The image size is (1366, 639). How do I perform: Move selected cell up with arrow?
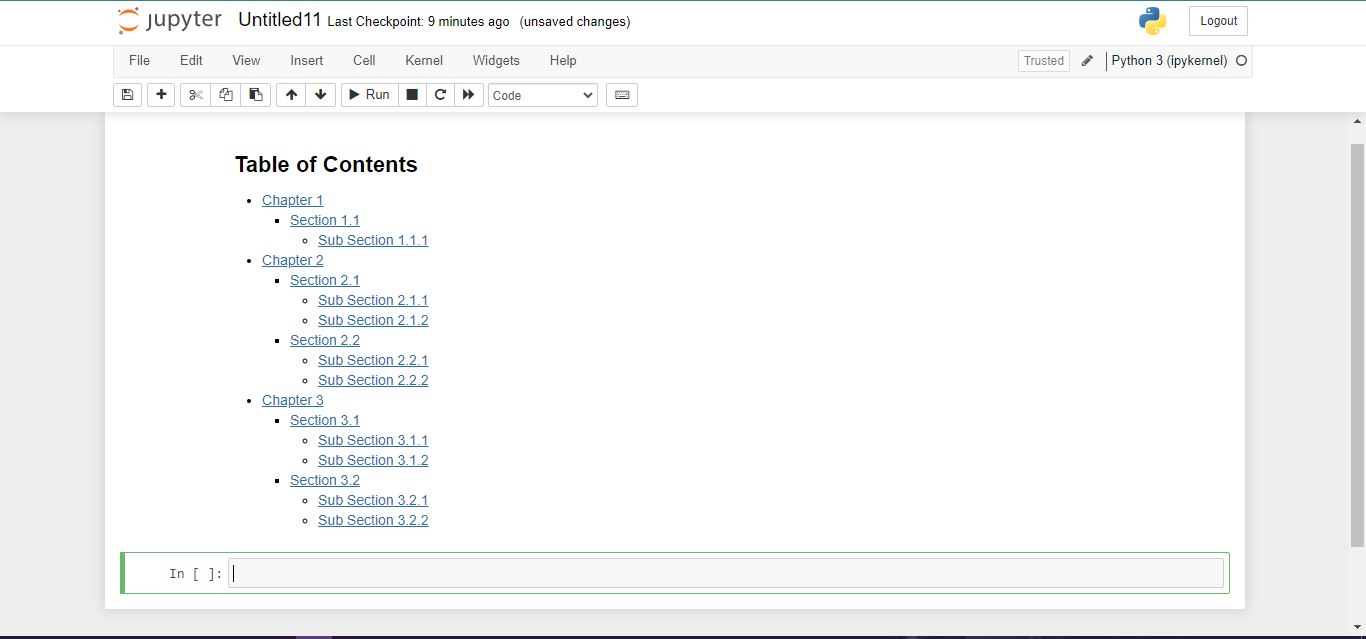291,95
